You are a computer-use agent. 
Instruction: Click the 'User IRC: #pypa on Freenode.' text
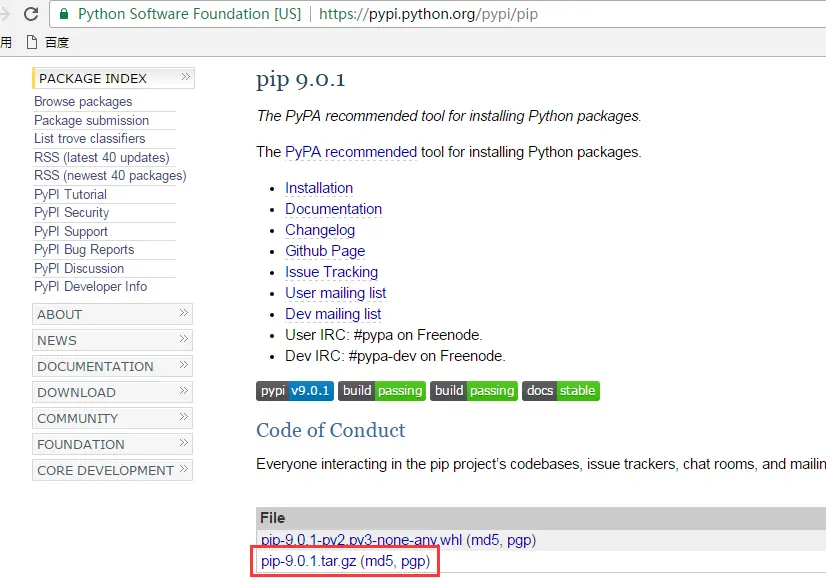[x=384, y=335]
